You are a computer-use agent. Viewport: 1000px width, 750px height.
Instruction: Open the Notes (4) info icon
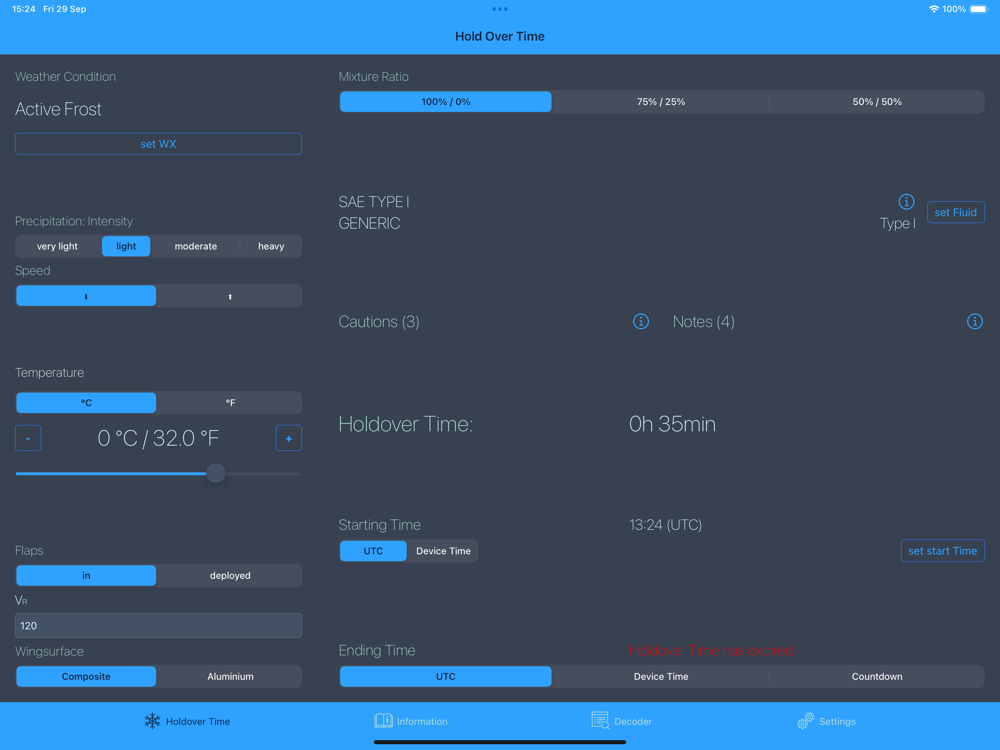[974, 321]
